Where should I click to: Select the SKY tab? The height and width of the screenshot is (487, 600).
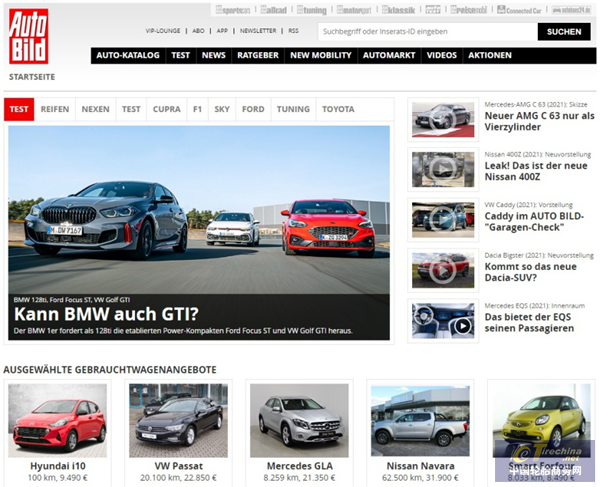pyautogui.click(x=222, y=109)
